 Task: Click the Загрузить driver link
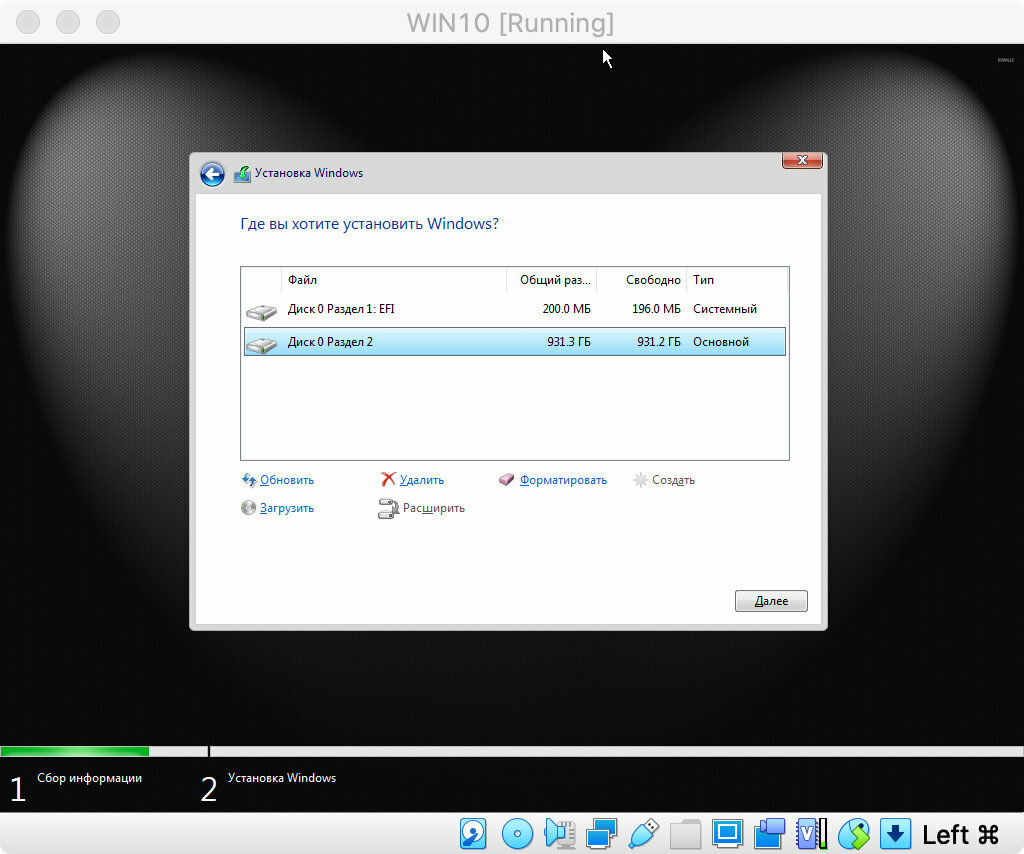(287, 508)
